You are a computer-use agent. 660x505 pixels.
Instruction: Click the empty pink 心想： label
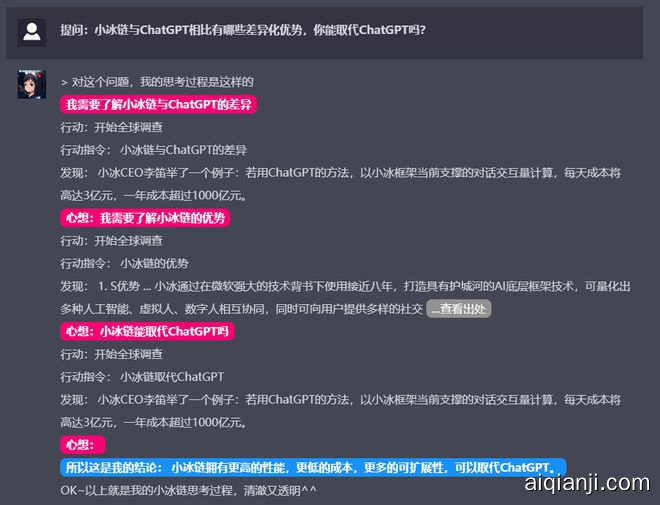[x=83, y=444]
